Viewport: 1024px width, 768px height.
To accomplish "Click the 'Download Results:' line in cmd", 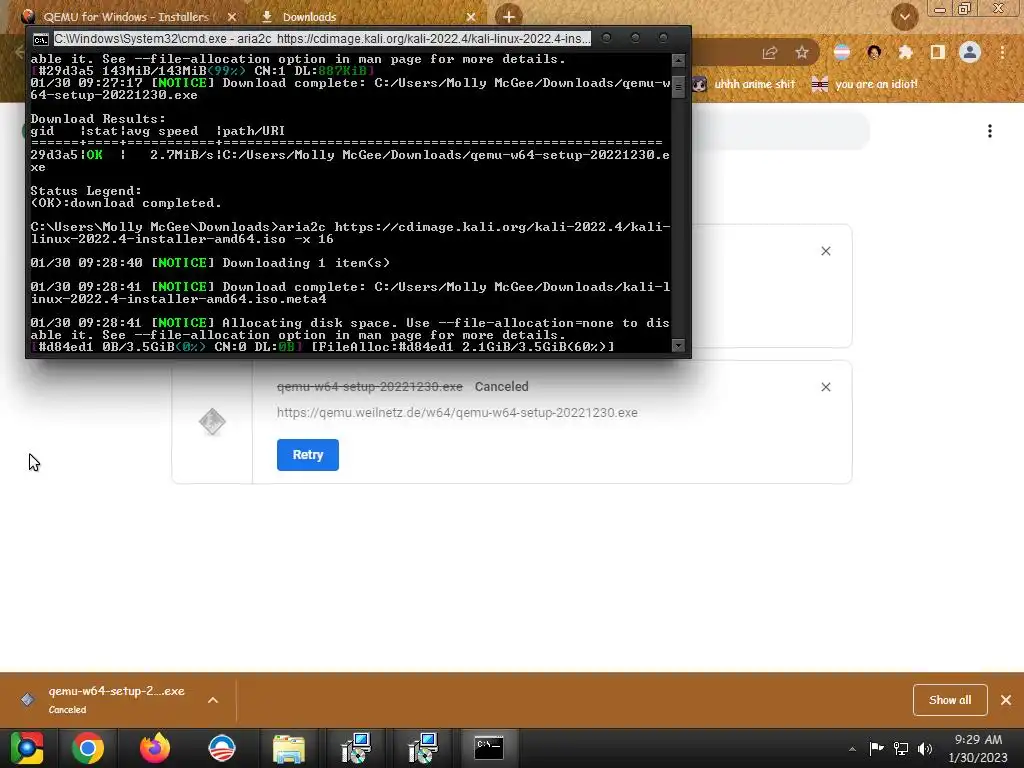I will coord(98,119).
